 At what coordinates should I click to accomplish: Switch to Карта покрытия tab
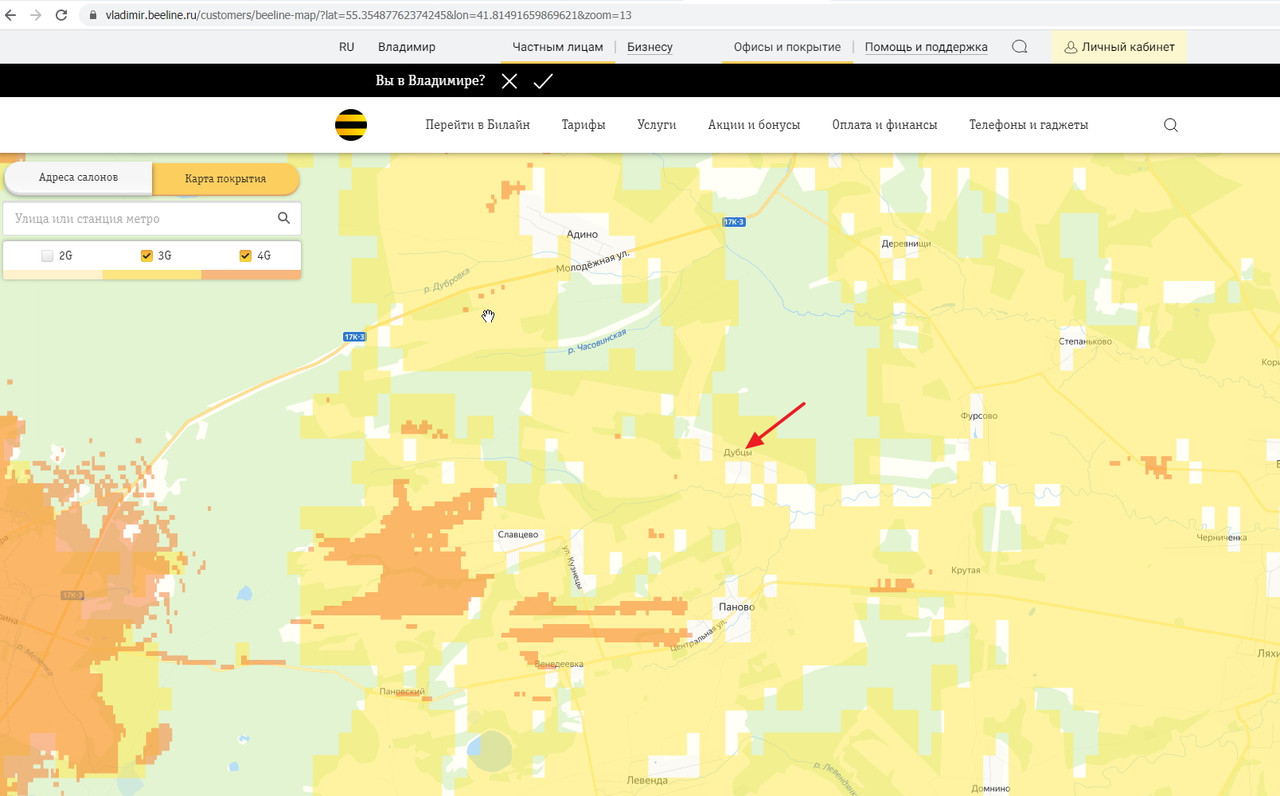coord(225,179)
